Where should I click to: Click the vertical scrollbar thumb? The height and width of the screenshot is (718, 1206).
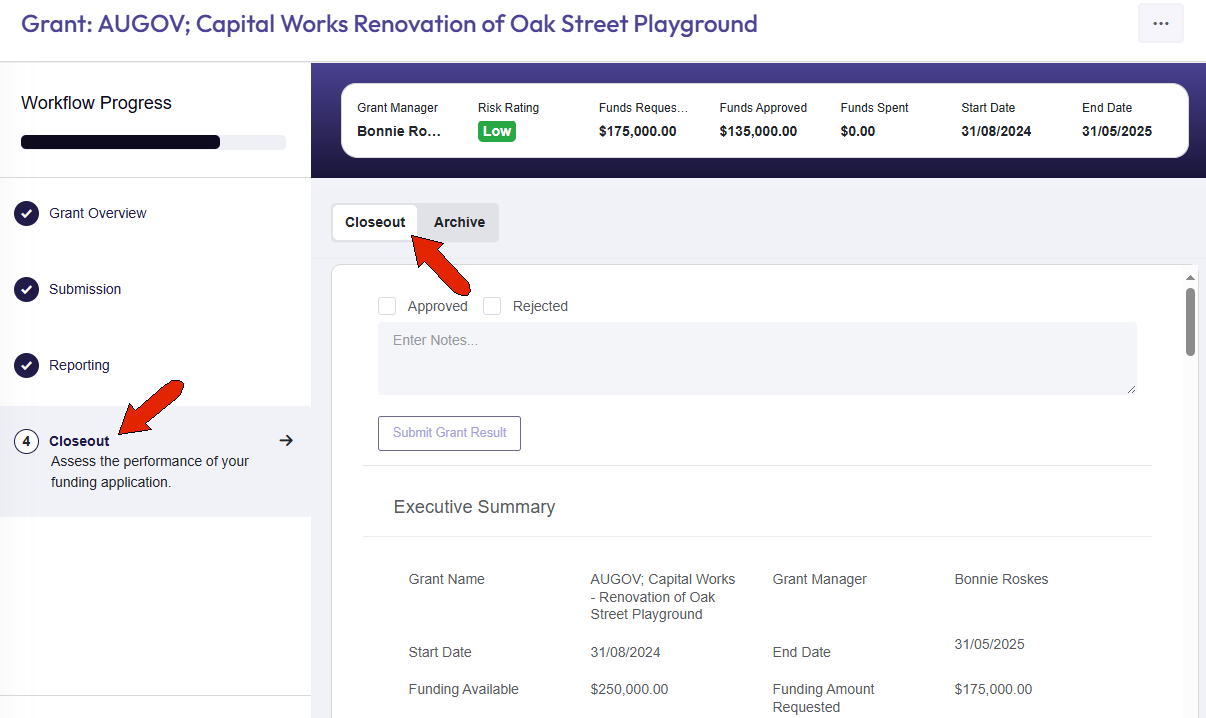[1190, 322]
